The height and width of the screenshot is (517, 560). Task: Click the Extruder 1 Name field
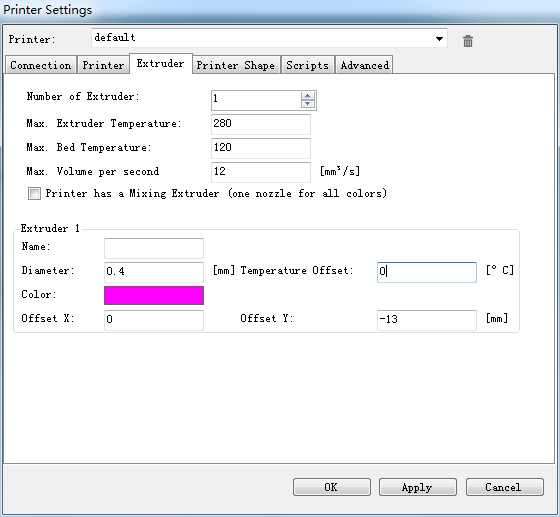(154, 248)
